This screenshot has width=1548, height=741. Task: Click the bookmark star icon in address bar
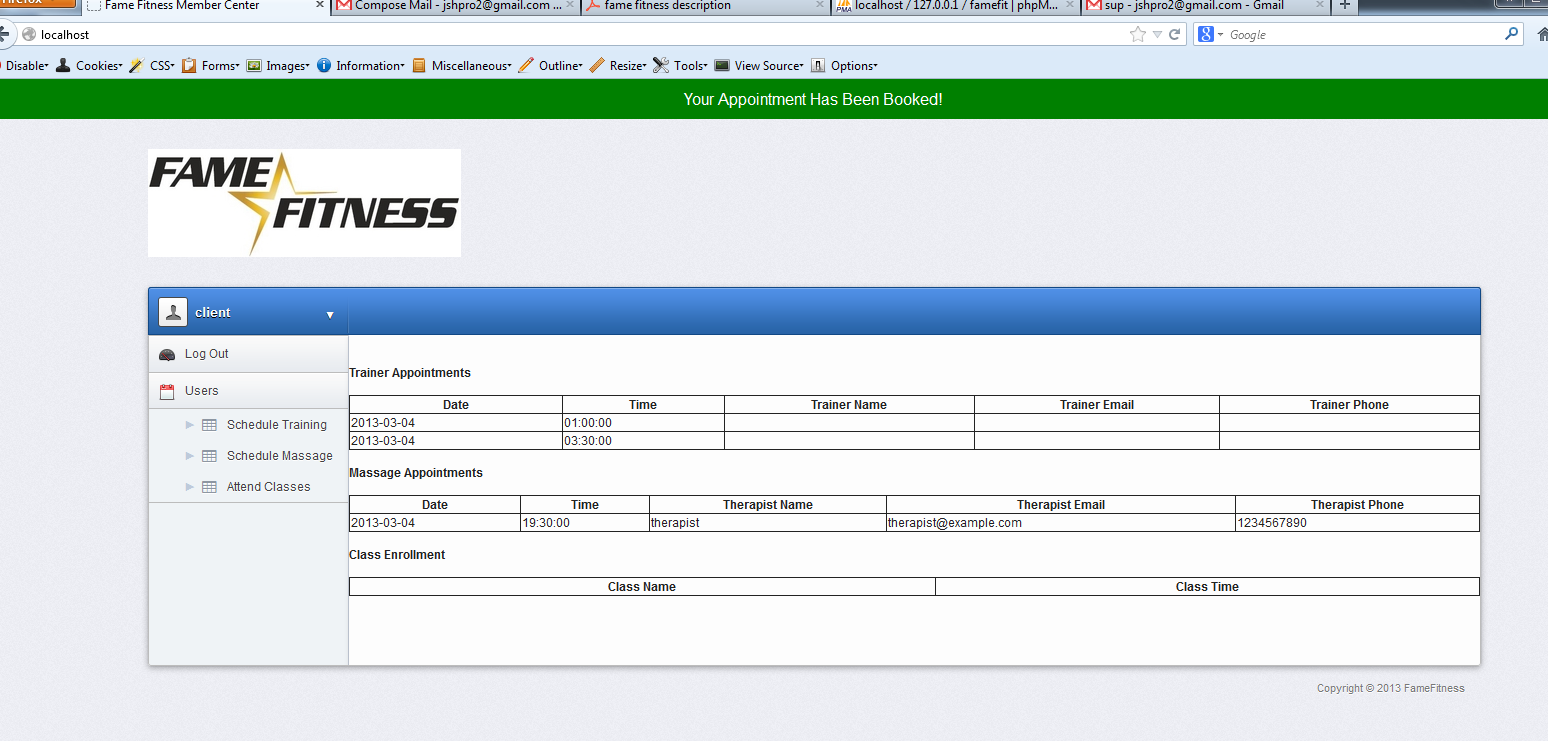[1137, 35]
